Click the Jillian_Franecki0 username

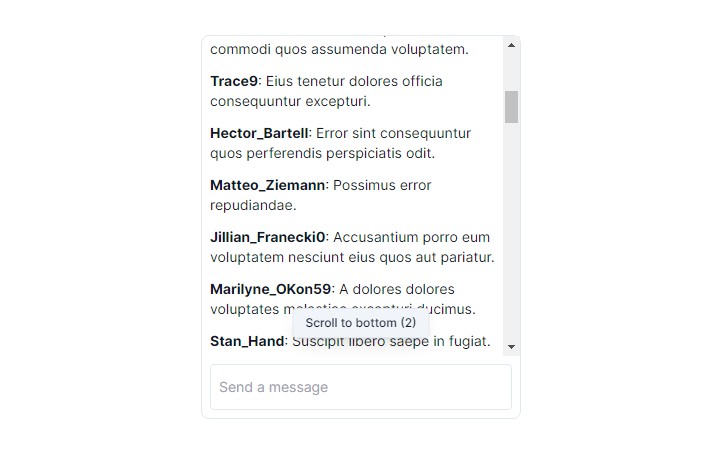pos(268,237)
